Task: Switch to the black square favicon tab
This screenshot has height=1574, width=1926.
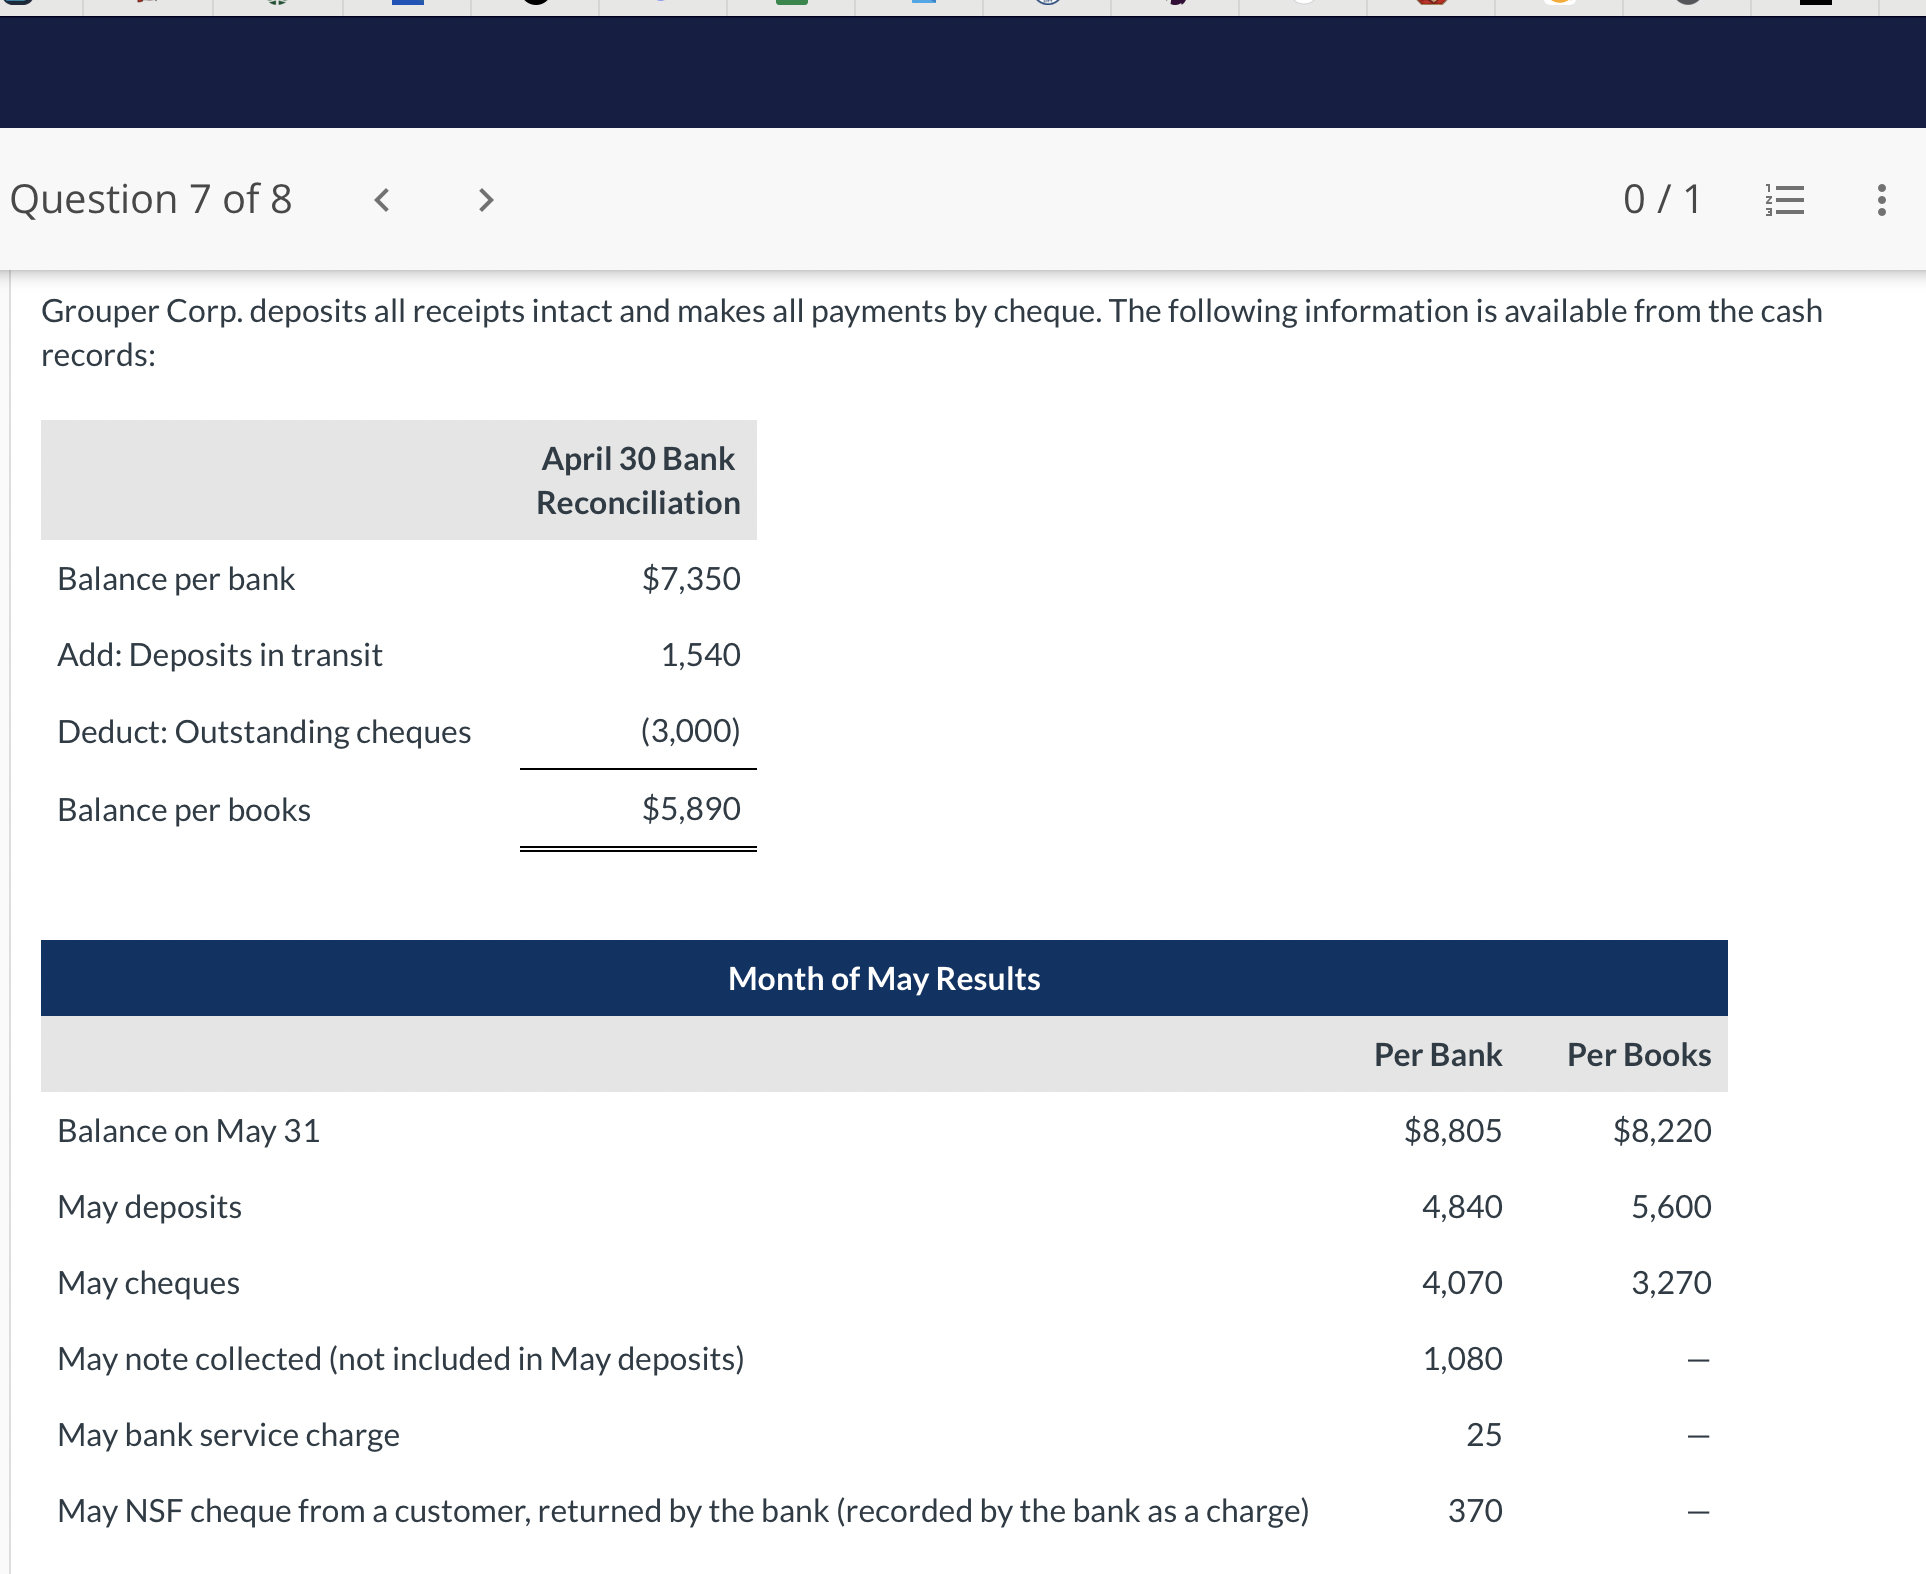Action: (x=1815, y=3)
